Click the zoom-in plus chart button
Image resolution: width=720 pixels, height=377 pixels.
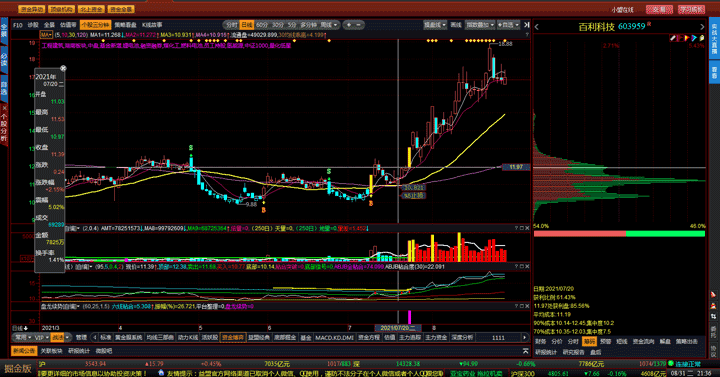tap(349, 25)
